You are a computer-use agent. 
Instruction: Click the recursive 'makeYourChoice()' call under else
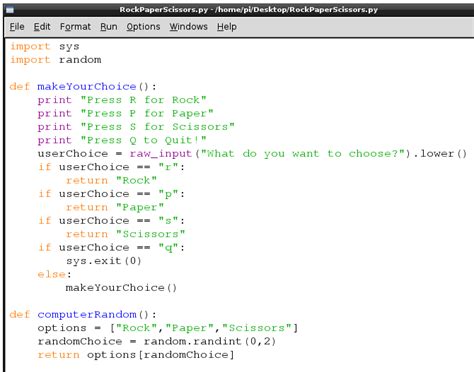pyautogui.click(x=121, y=288)
